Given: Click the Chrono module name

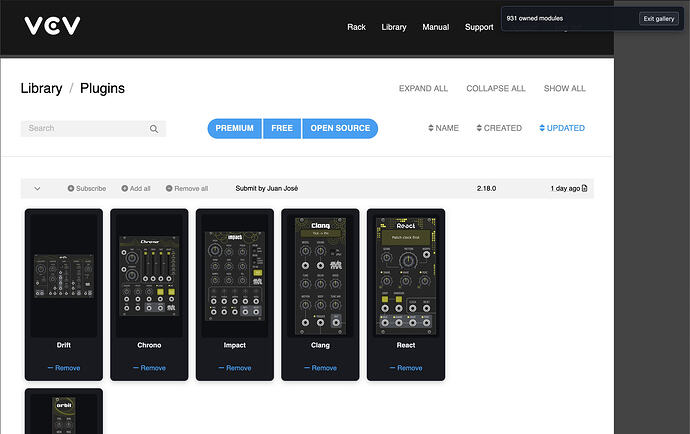Looking at the screenshot, I should (x=149, y=345).
